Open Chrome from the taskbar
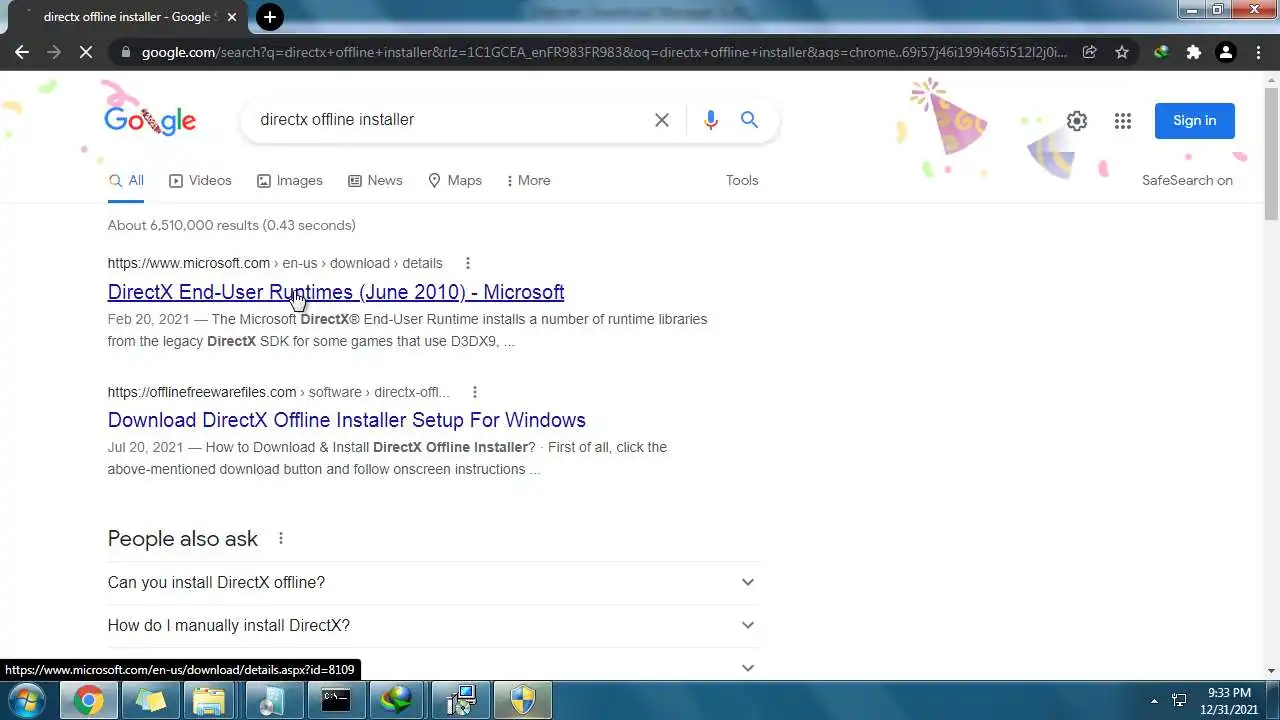Image resolution: width=1280 pixels, height=720 pixels. 89,701
